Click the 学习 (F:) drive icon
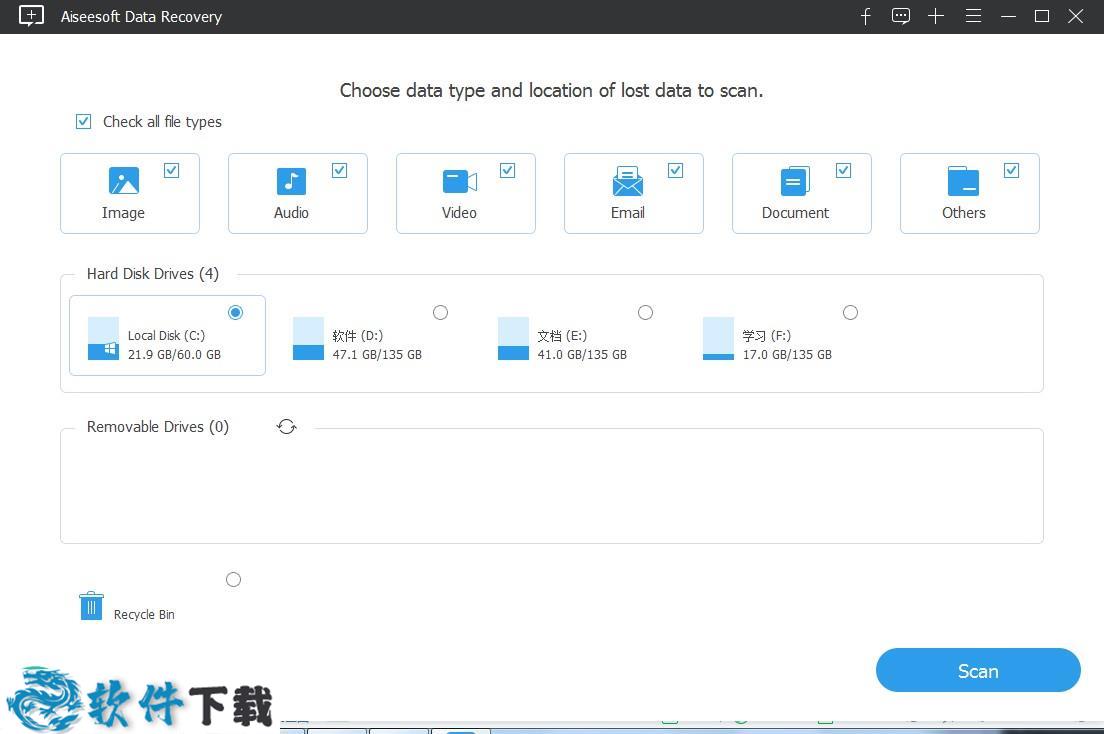Screen dimensions: 1104x734 718,338
